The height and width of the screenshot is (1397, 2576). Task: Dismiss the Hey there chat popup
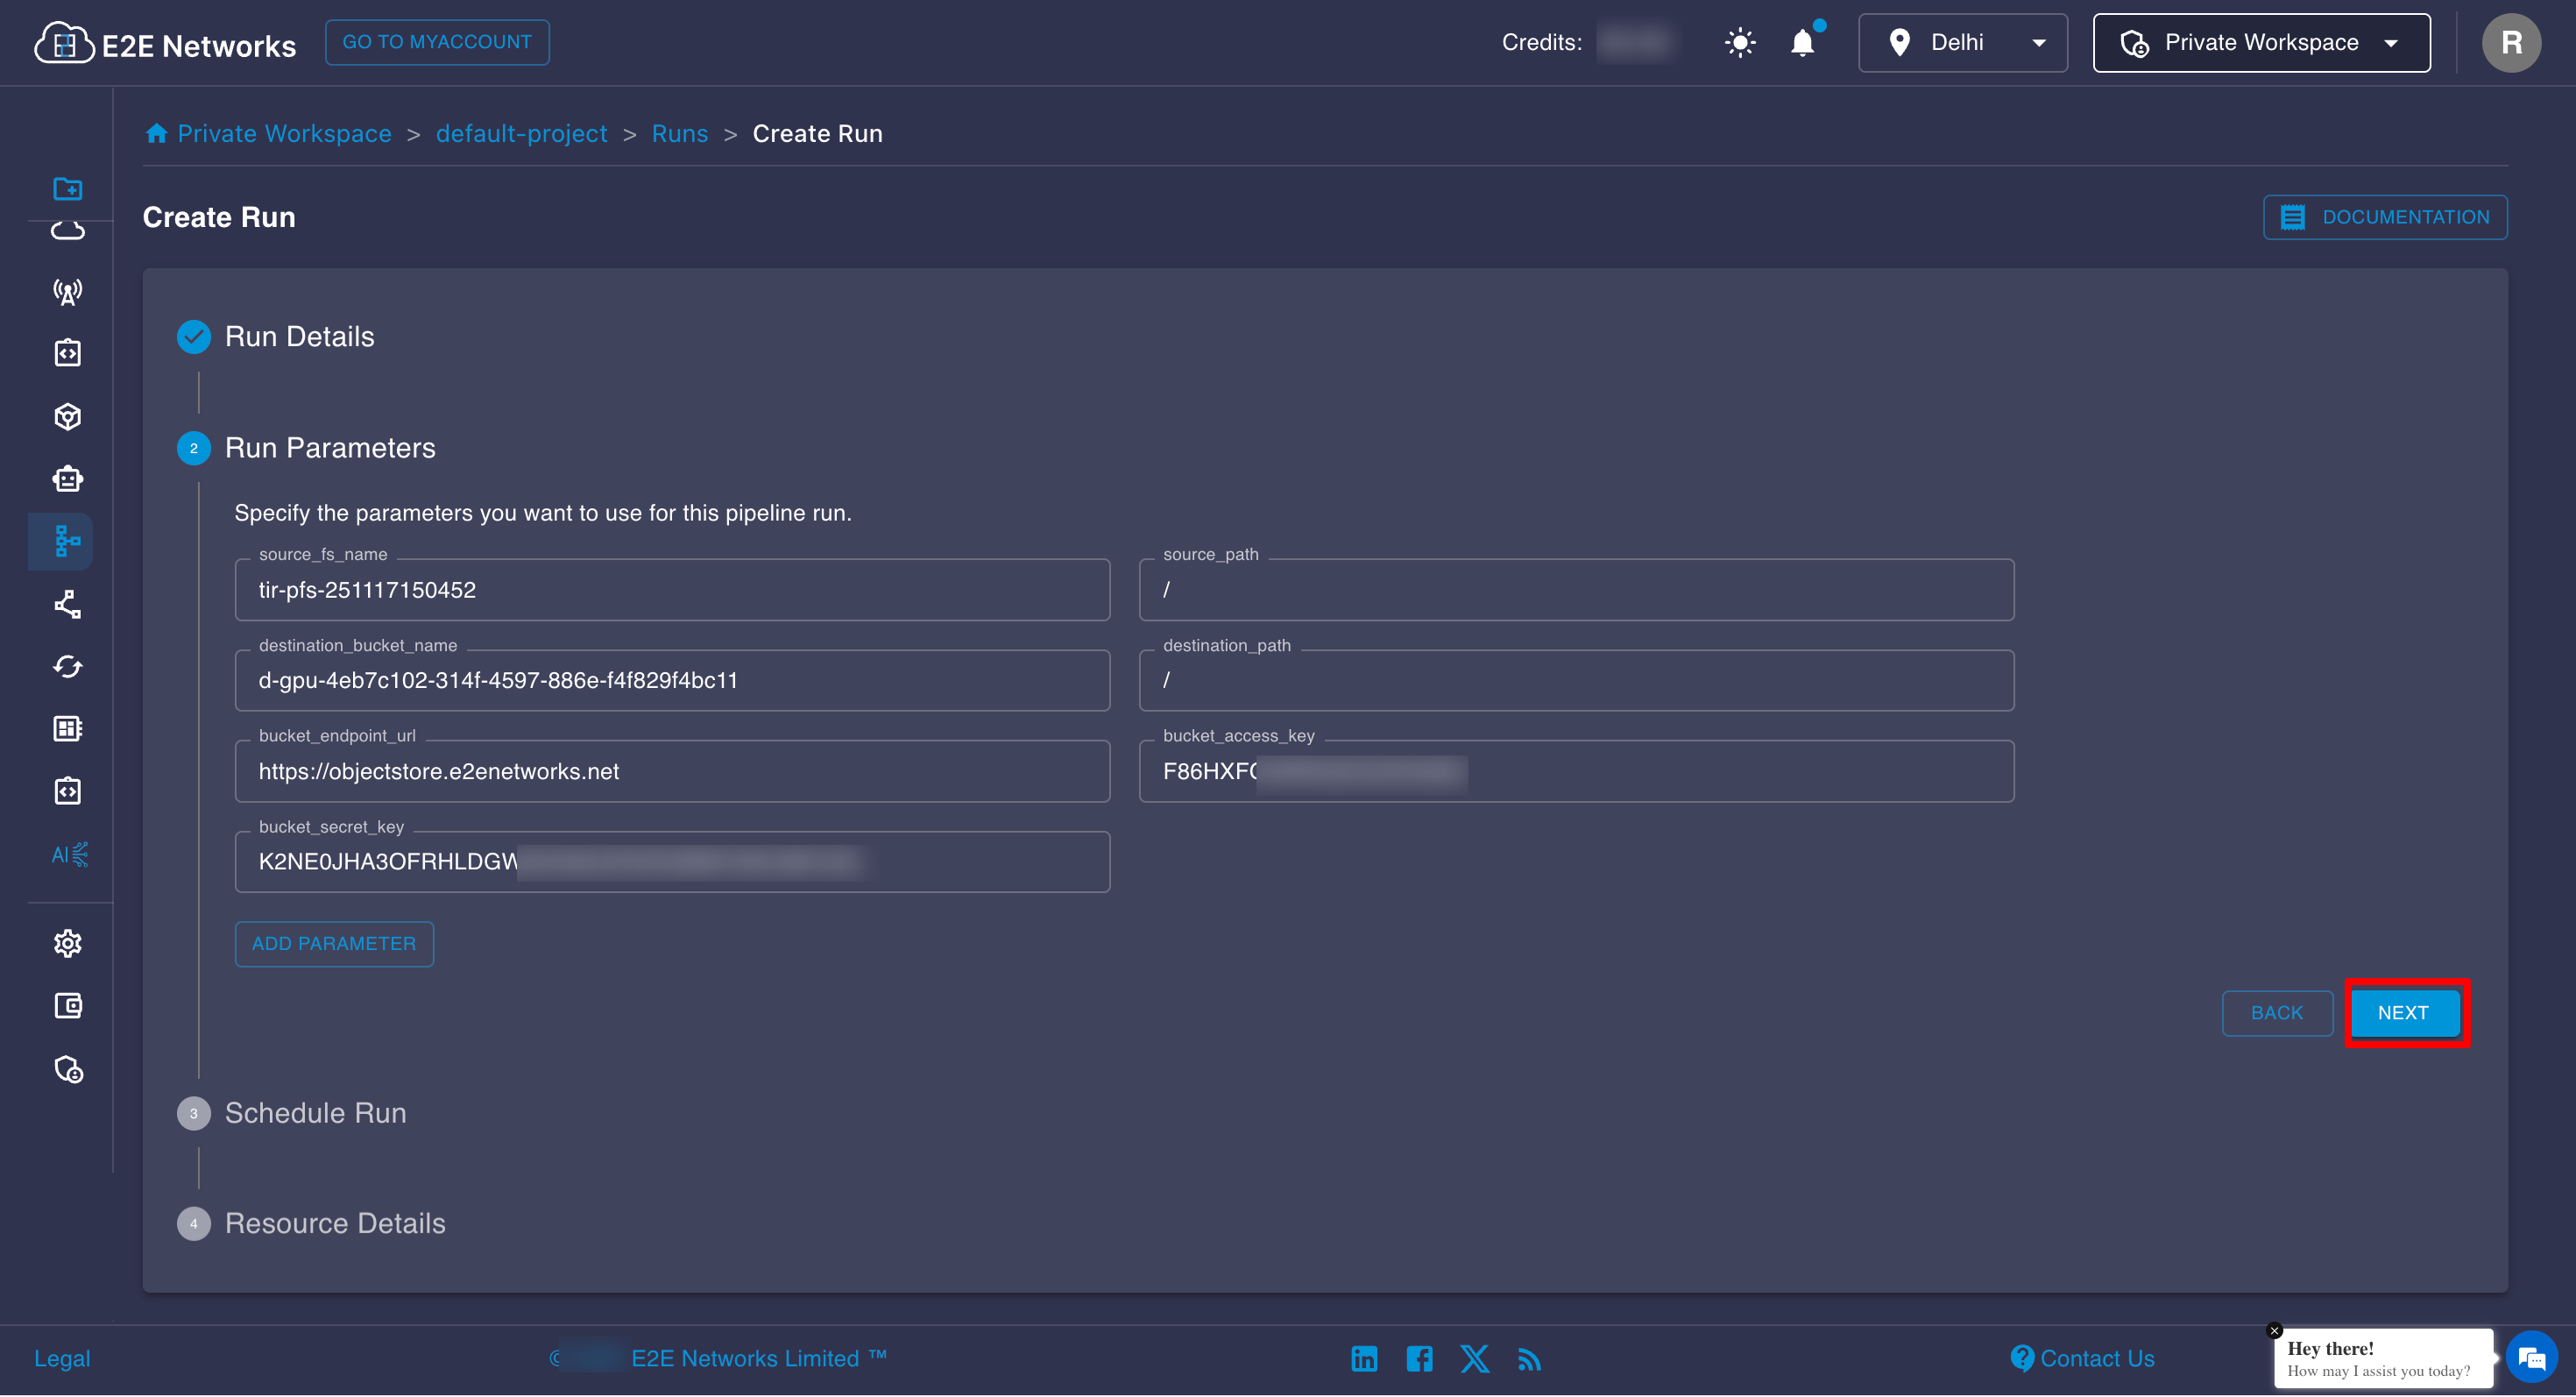tap(2274, 1330)
